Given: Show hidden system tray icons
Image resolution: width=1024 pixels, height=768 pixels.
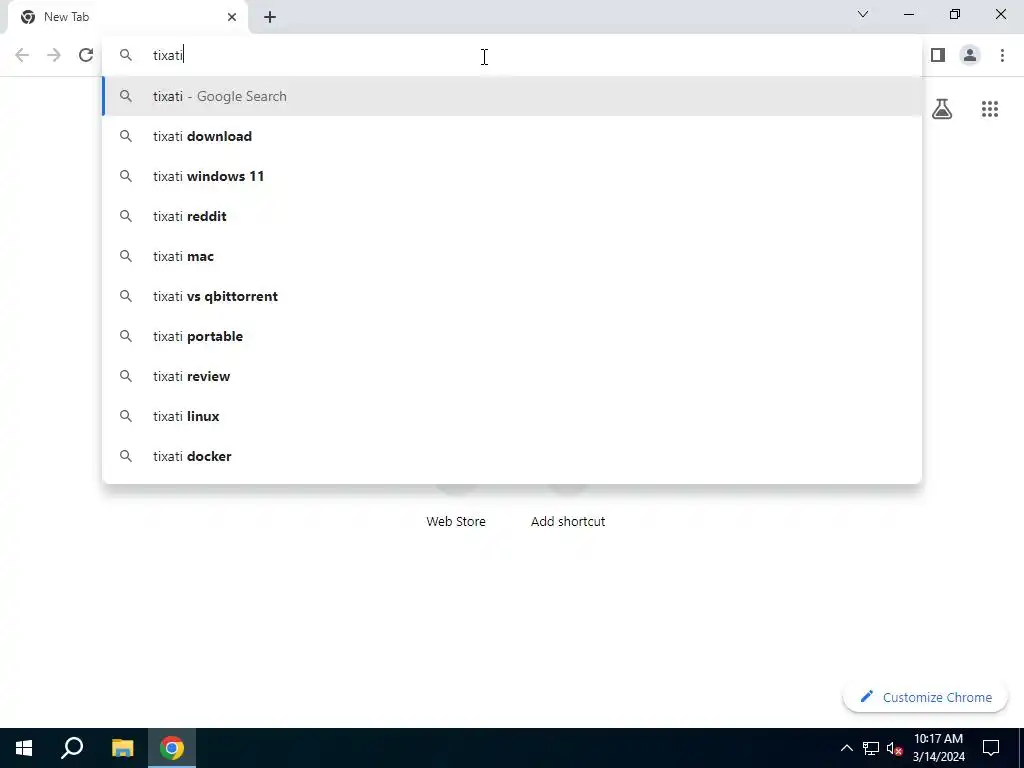Looking at the screenshot, I should click(846, 748).
